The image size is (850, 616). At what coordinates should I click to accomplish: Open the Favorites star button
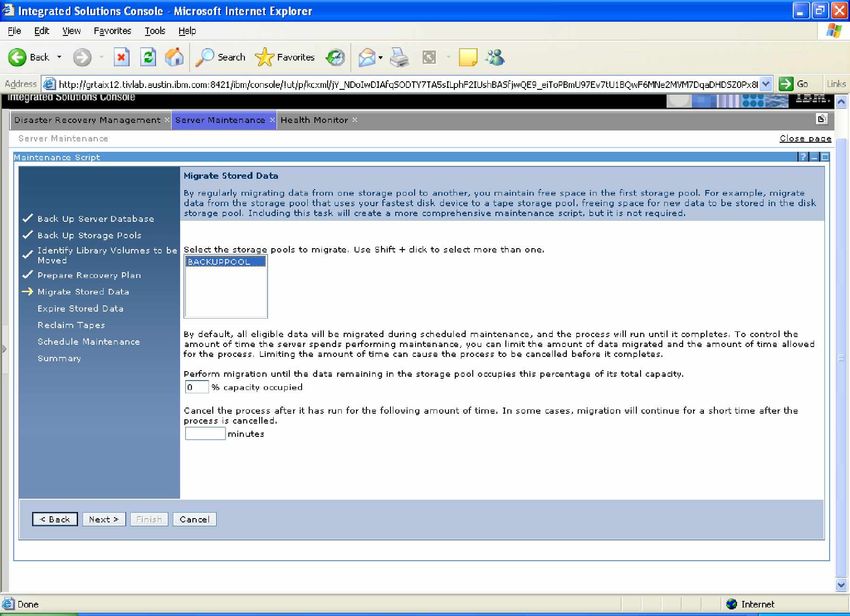pyautogui.click(x=285, y=57)
